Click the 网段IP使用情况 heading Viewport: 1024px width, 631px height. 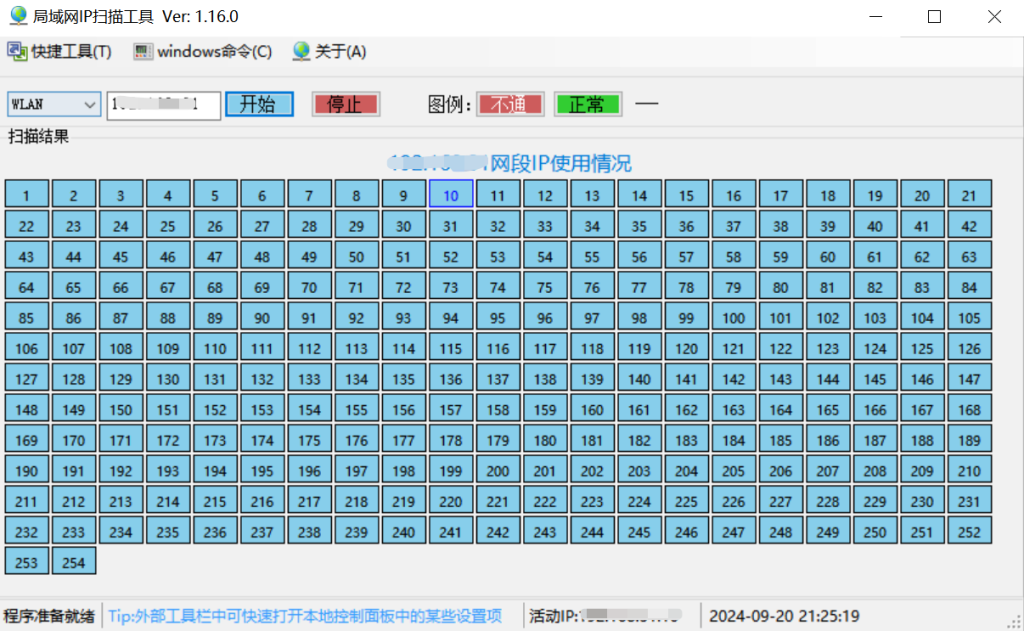coord(560,163)
